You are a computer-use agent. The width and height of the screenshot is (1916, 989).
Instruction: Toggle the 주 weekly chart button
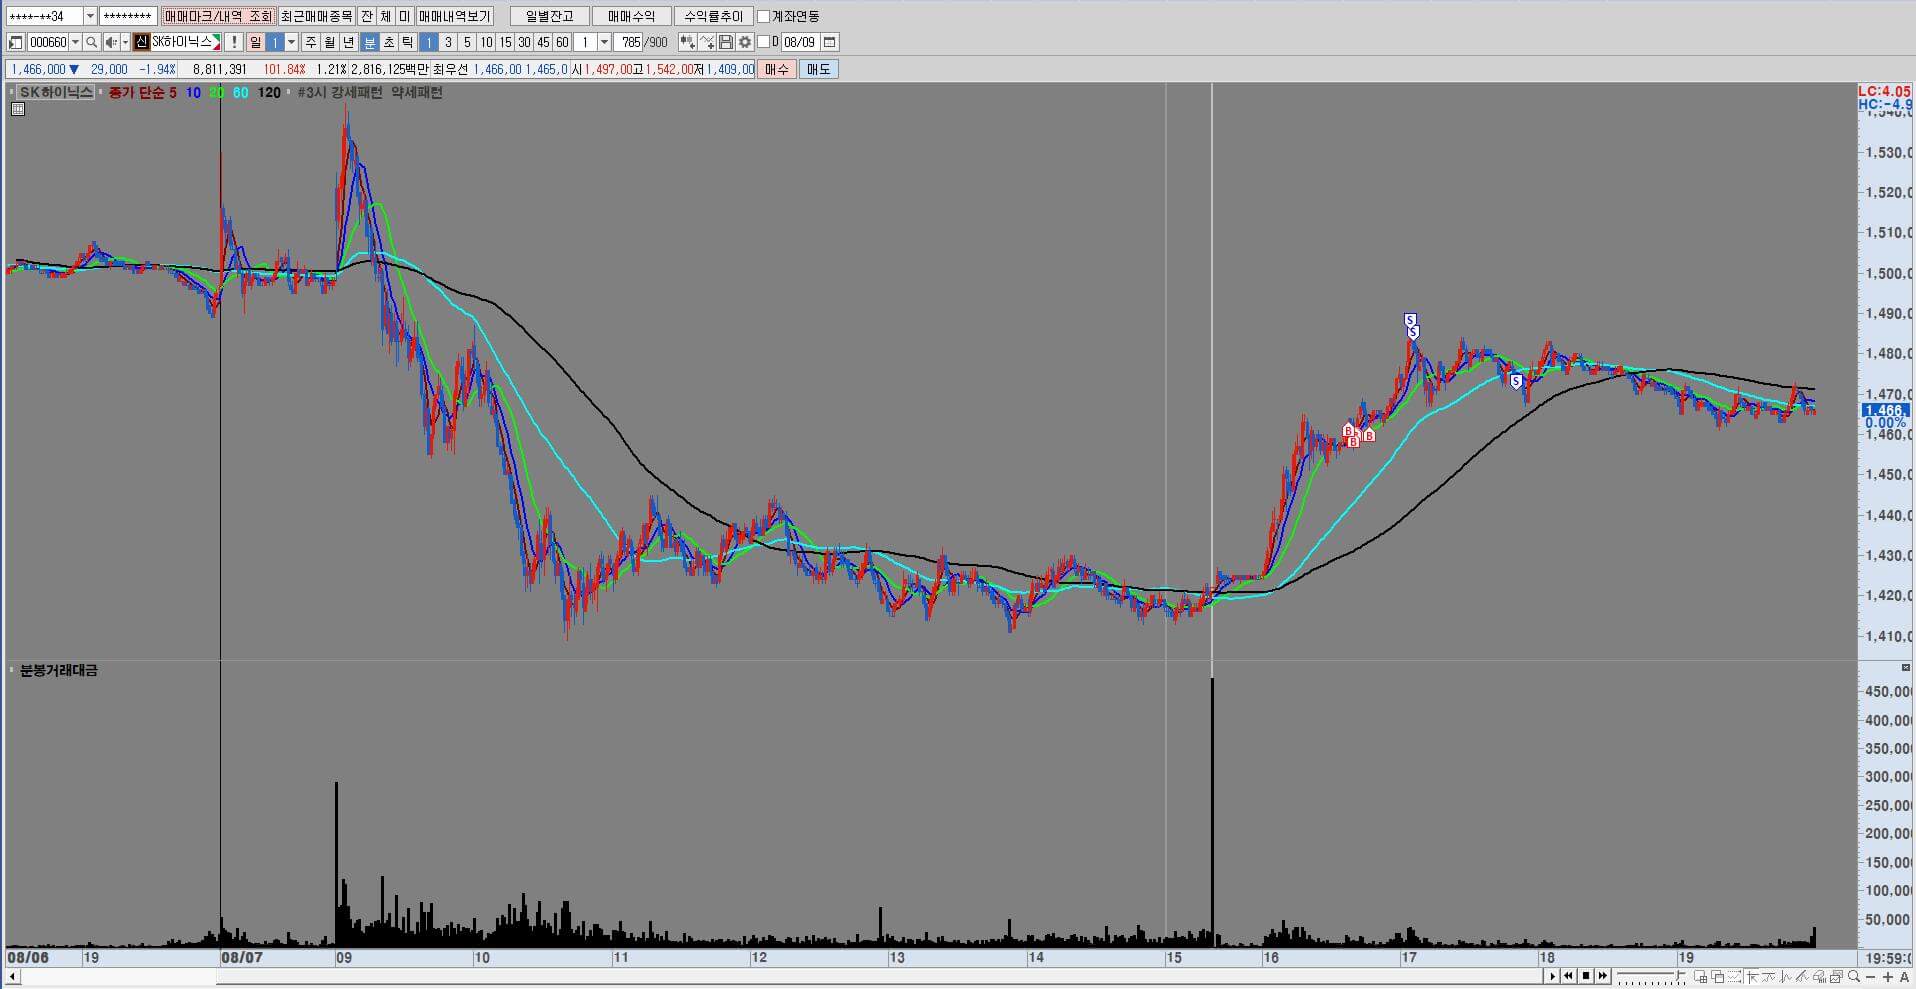[x=311, y=42]
